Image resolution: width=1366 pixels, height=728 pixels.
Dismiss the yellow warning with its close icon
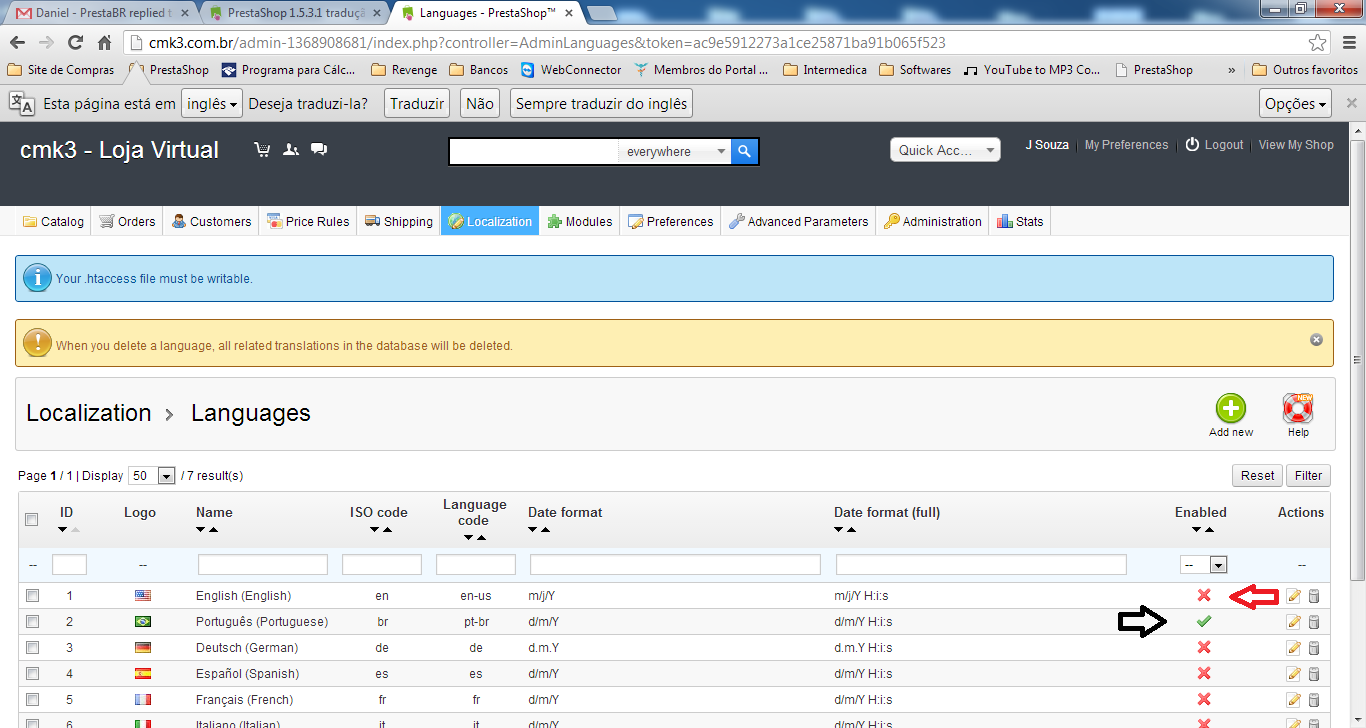pos(1316,339)
